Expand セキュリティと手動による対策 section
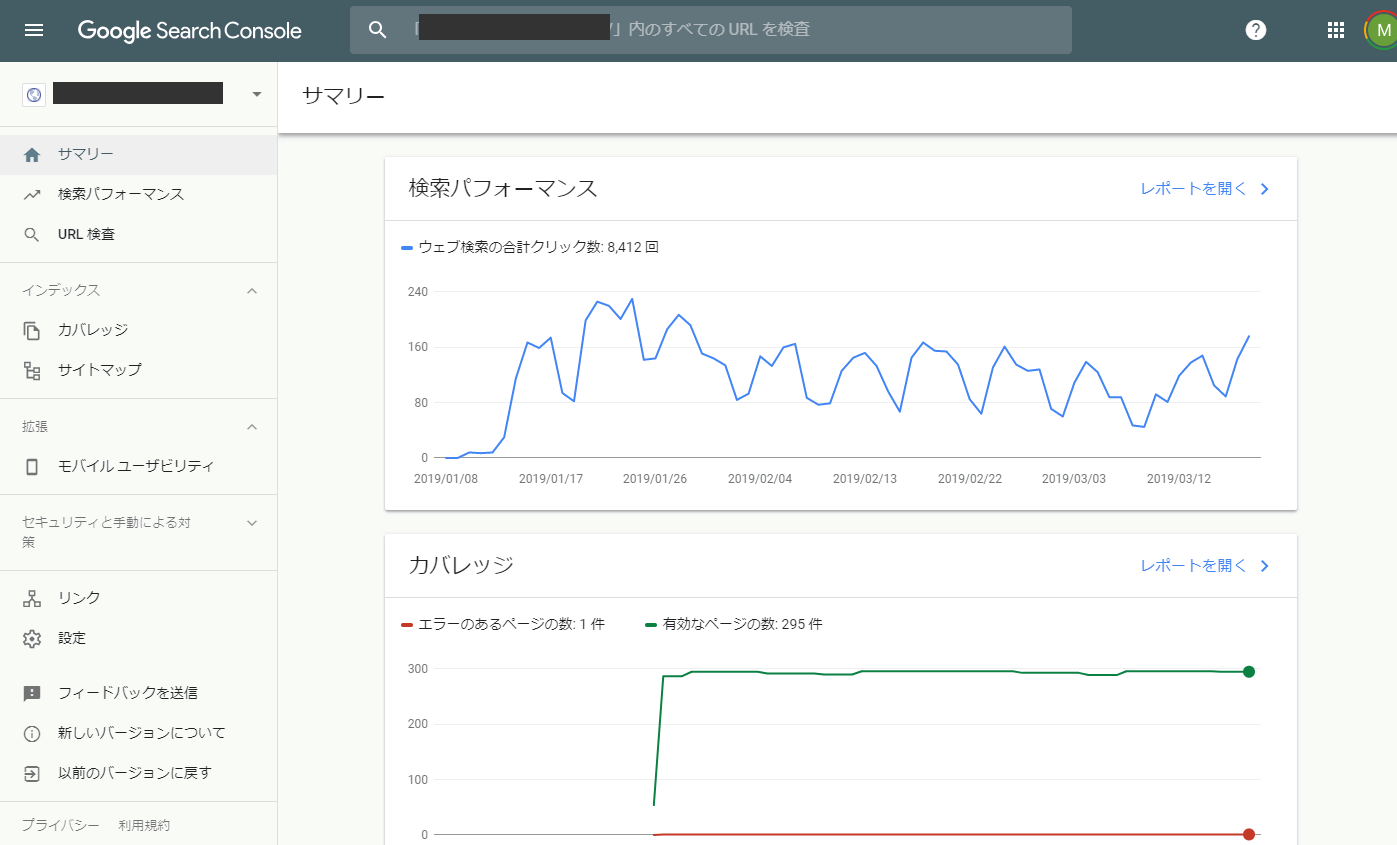 [252, 522]
